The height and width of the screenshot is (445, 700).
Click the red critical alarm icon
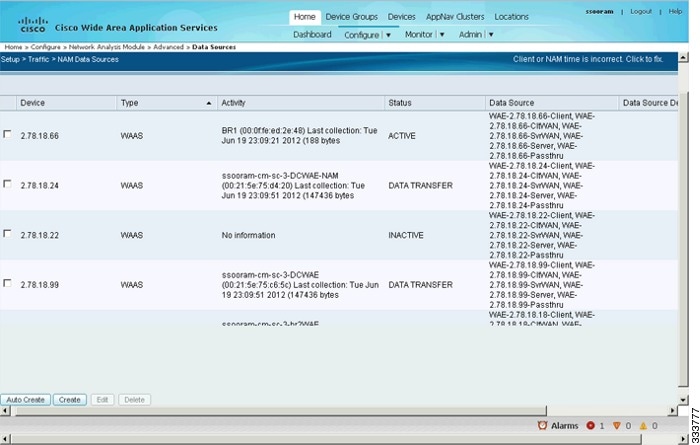coord(590,426)
